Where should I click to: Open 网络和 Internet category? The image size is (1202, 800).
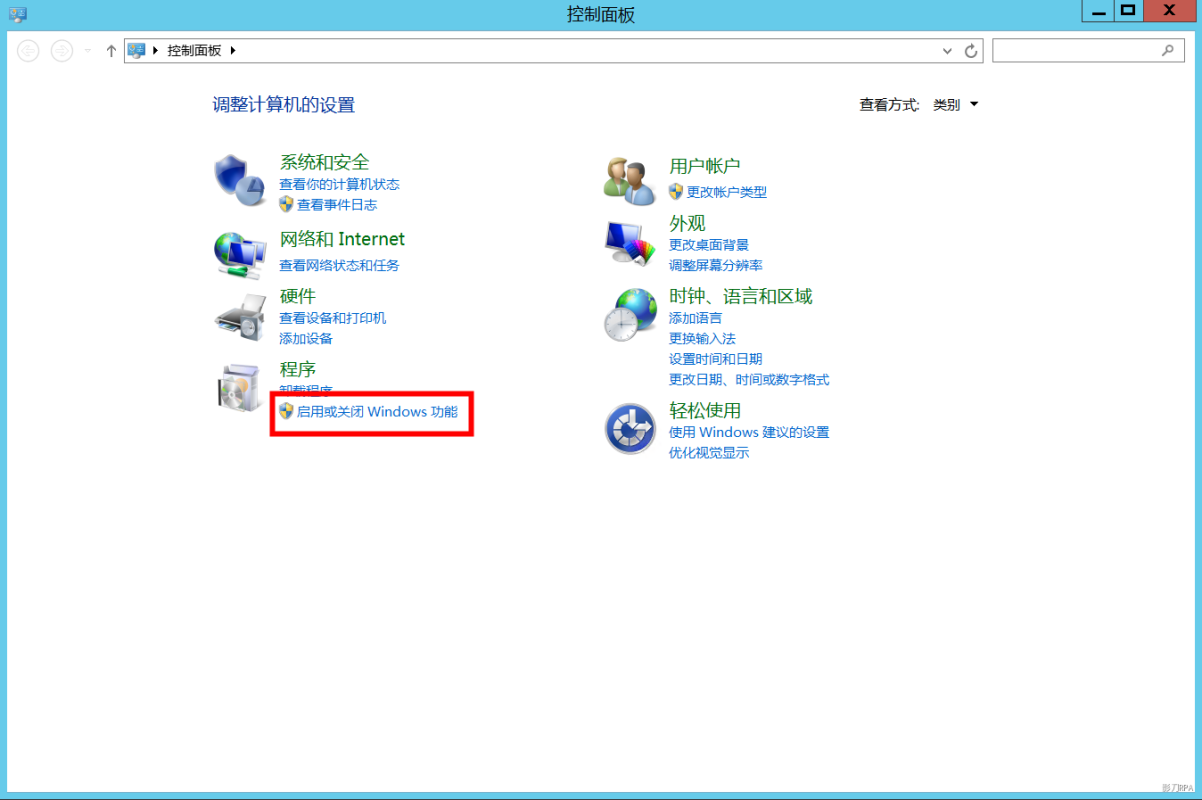(342, 239)
